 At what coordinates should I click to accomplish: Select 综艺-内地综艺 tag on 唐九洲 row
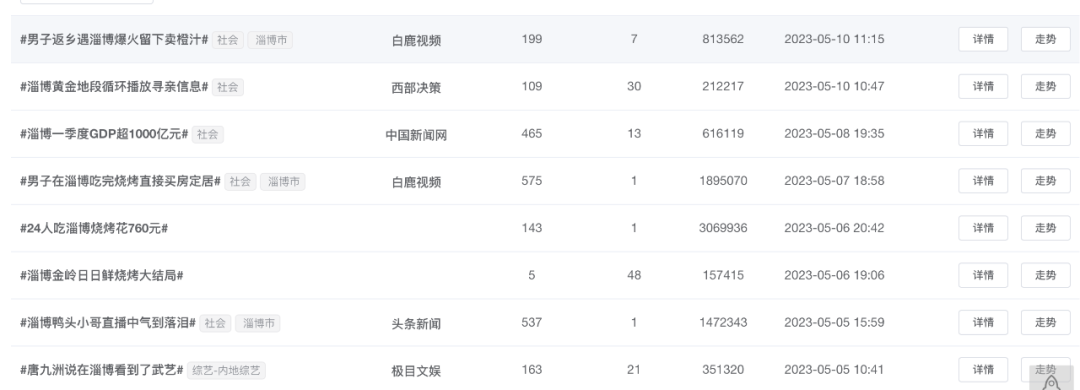click(226, 371)
